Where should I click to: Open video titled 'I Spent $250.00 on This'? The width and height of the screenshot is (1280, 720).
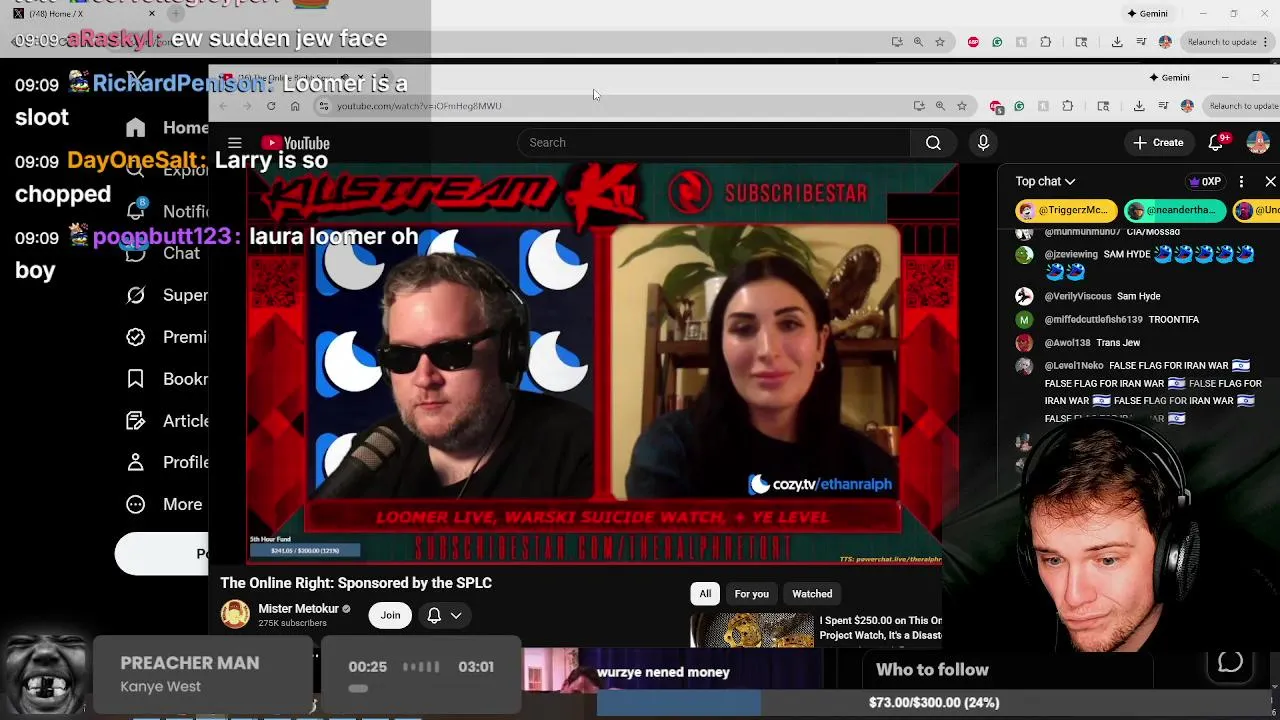[881, 628]
